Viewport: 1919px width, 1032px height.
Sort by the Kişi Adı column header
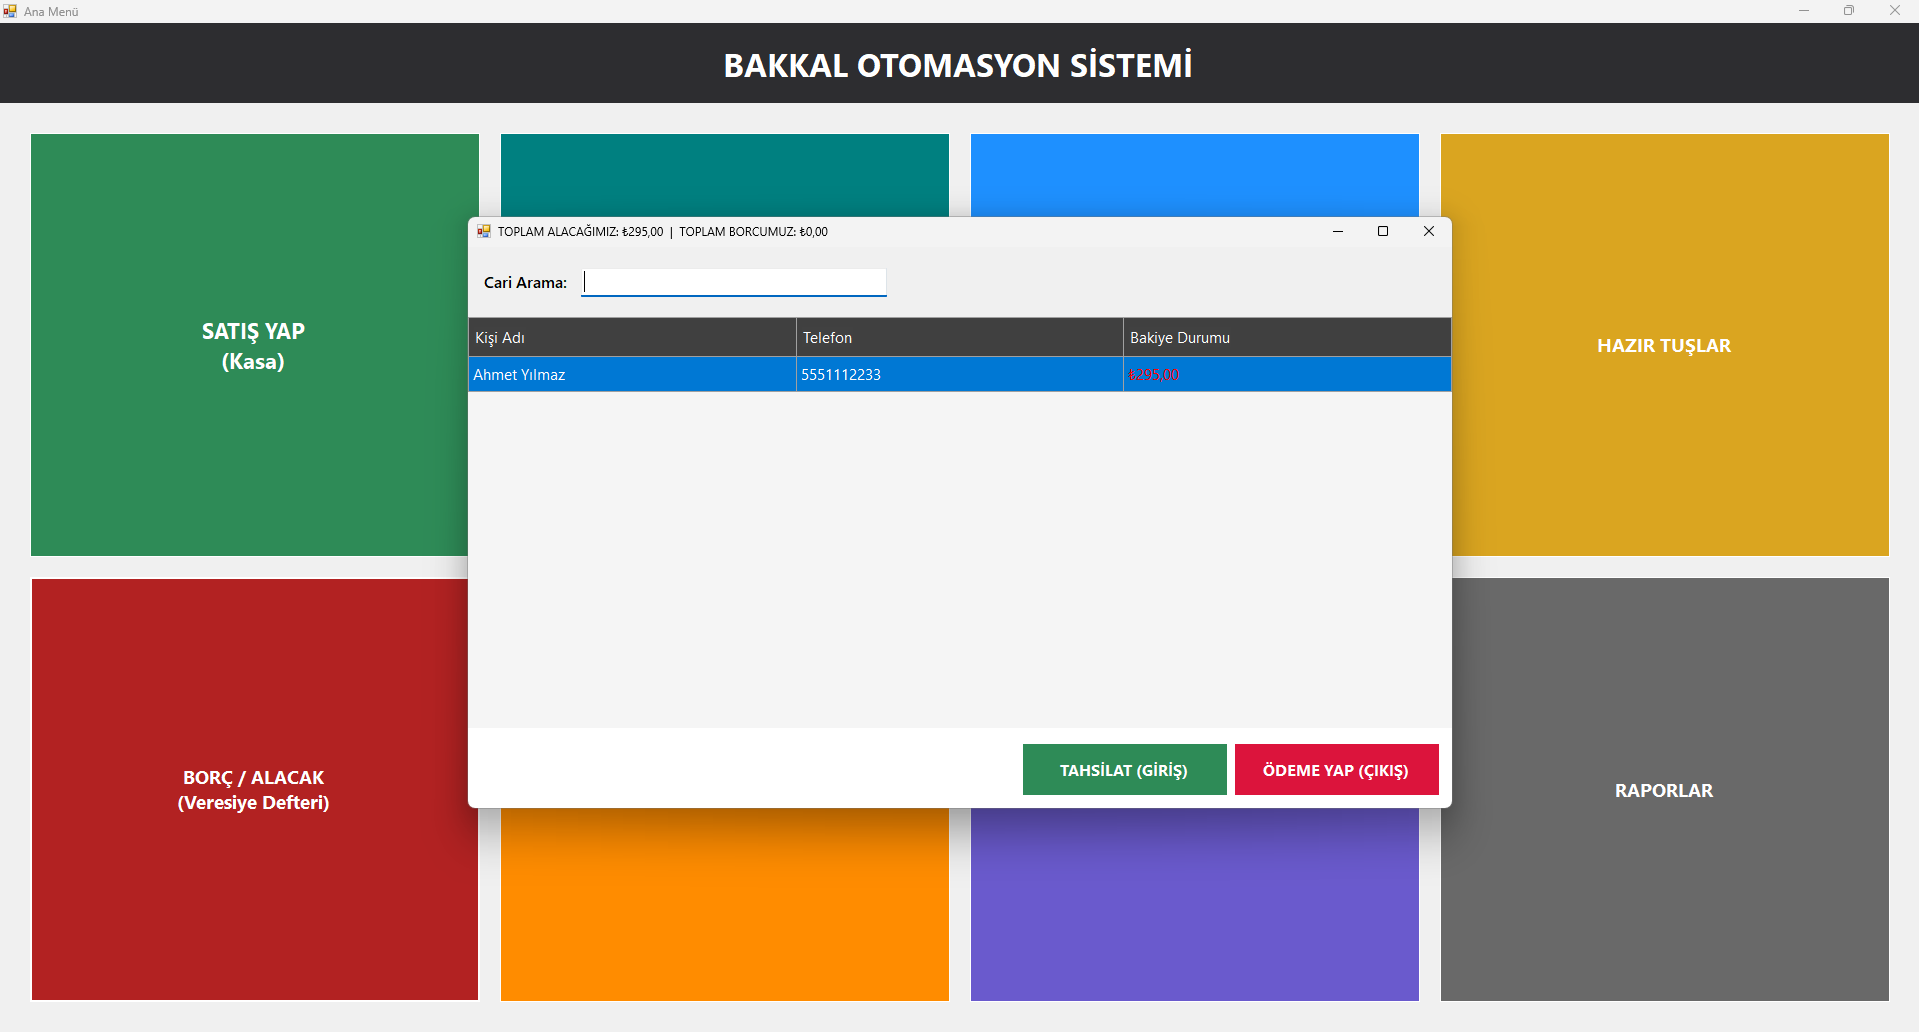click(x=632, y=338)
